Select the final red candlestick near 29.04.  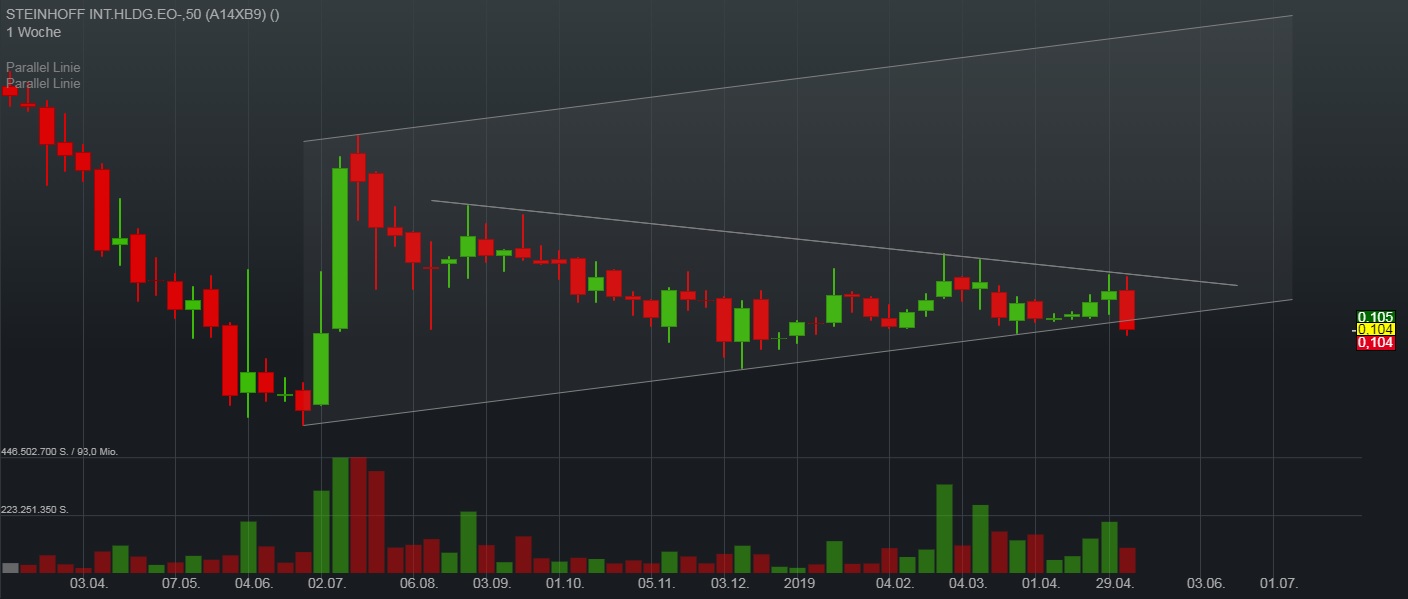(1126, 310)
